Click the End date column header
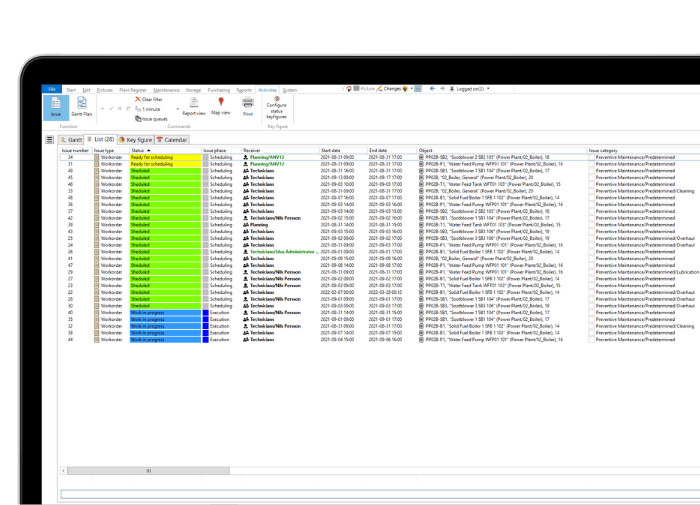This screenshot has width=700, height=505. pos(392,150)
